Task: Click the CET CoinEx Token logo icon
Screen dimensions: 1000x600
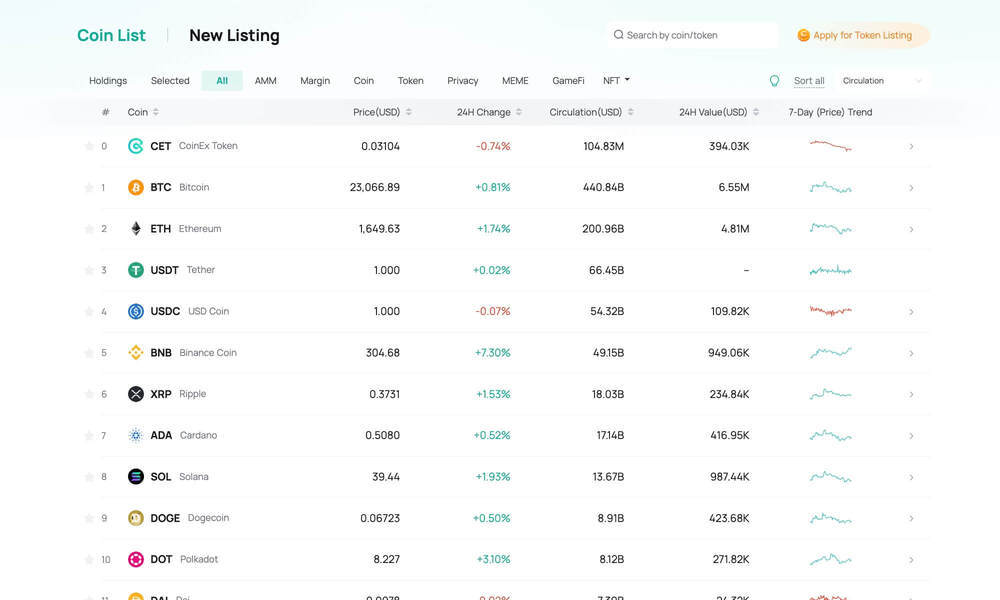Action: click(135, 146)
